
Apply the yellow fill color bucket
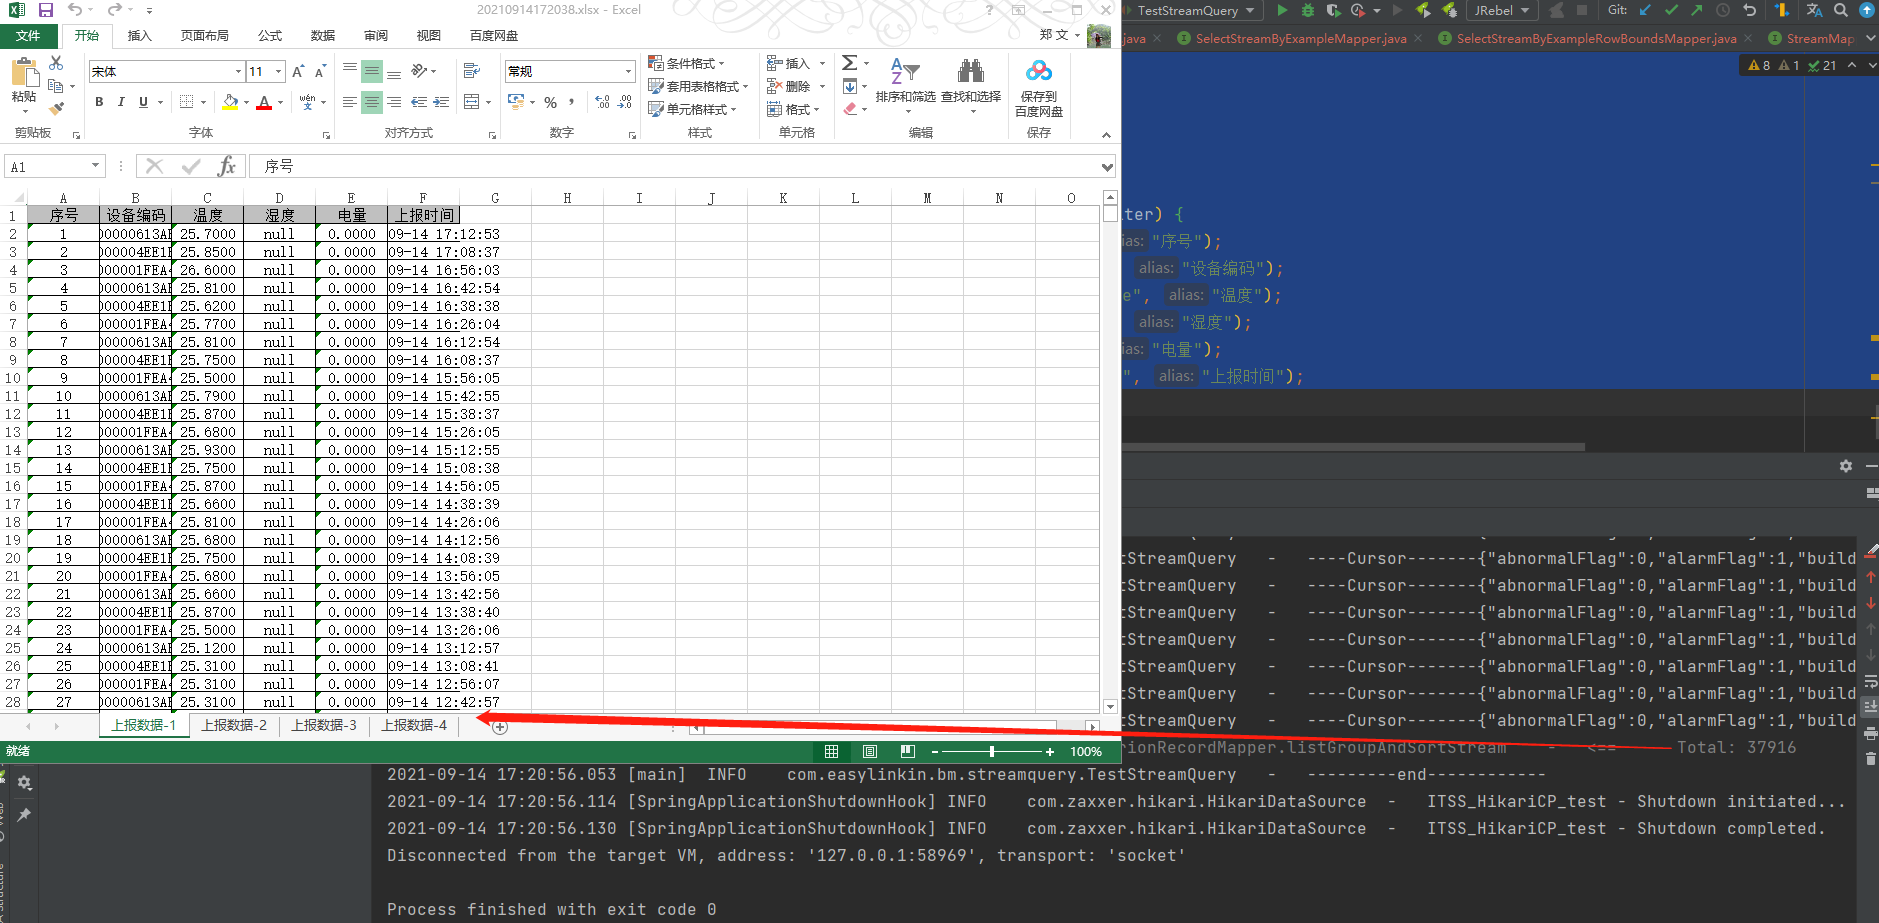point(230,102)
